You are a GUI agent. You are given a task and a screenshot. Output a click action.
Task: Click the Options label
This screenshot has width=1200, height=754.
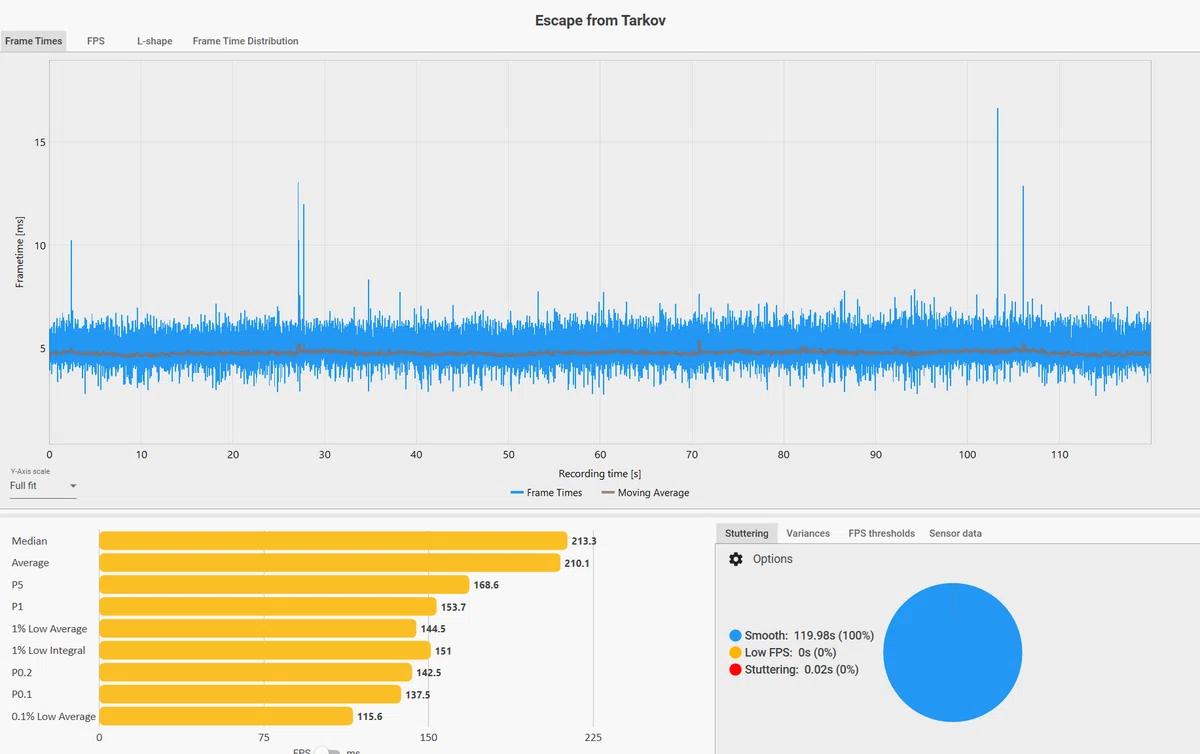(772, 559)
